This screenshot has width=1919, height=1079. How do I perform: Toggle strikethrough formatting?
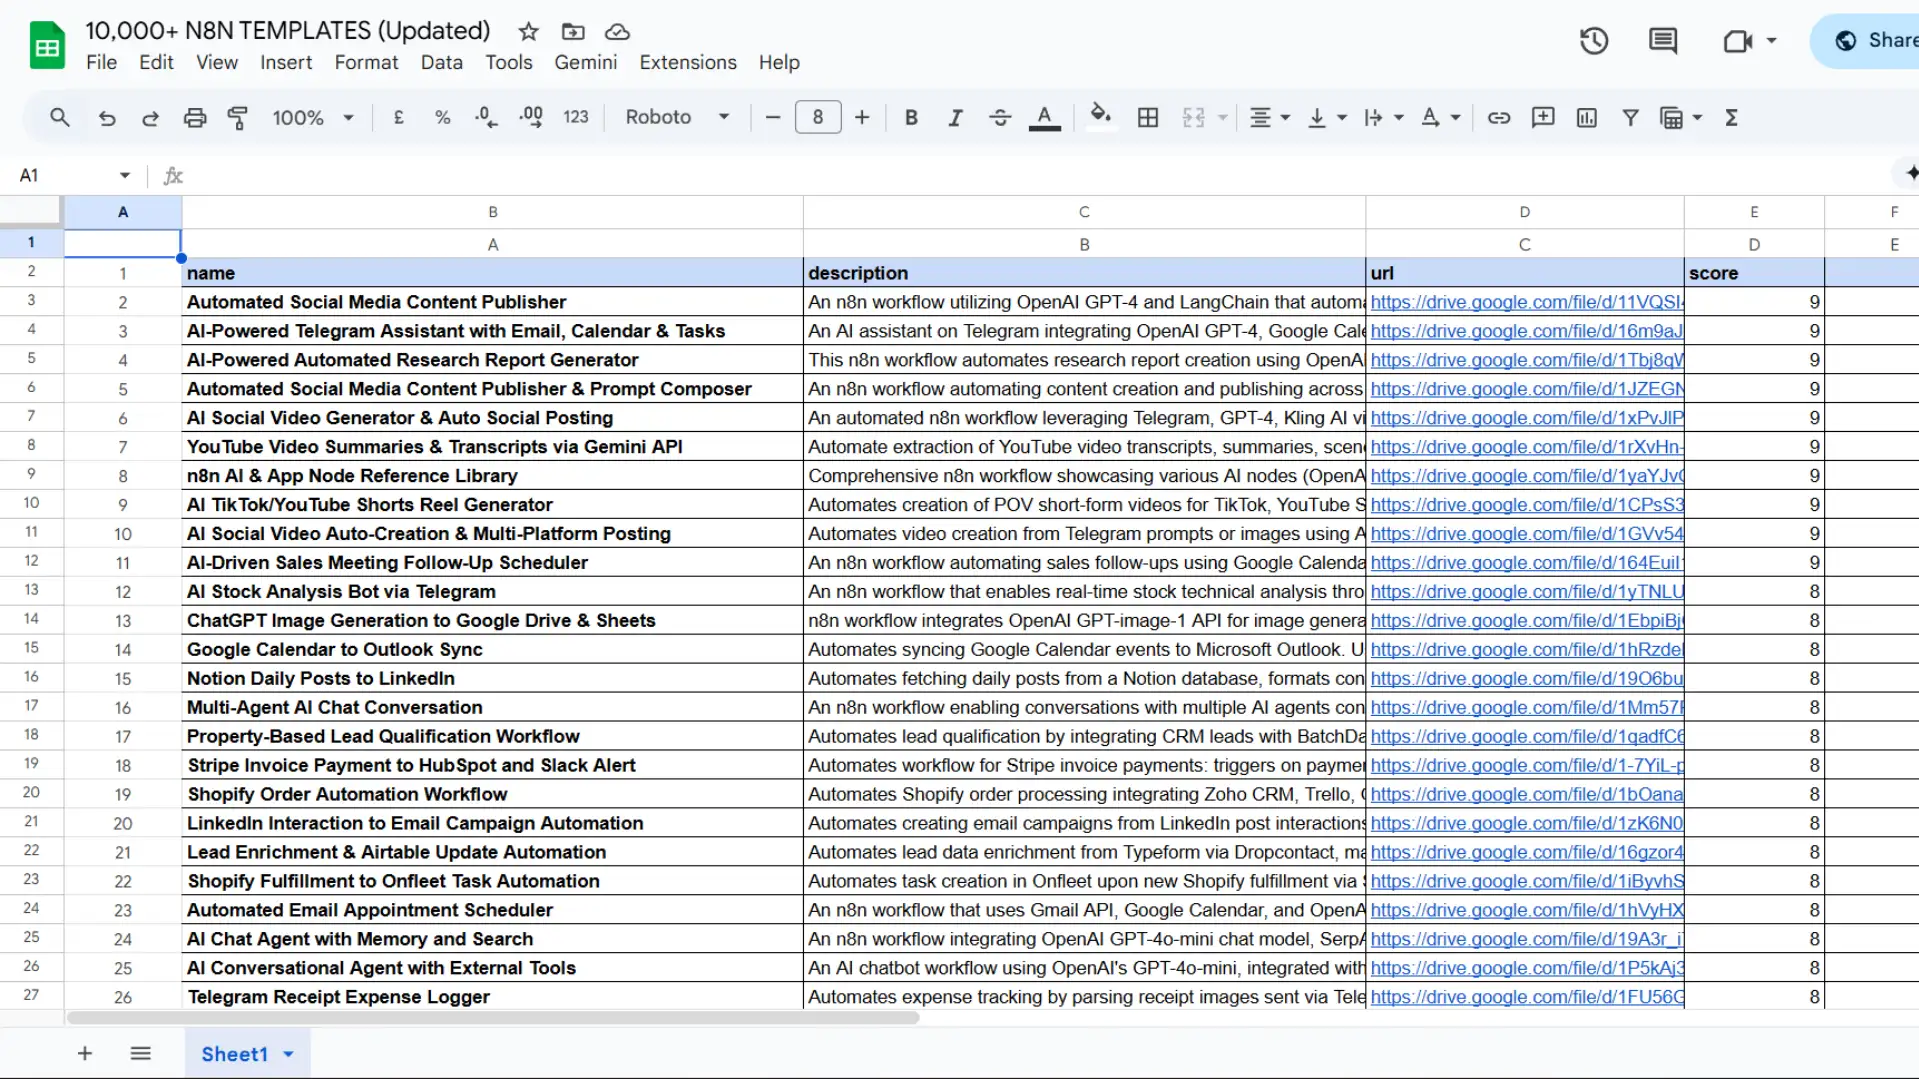point(999,117)
